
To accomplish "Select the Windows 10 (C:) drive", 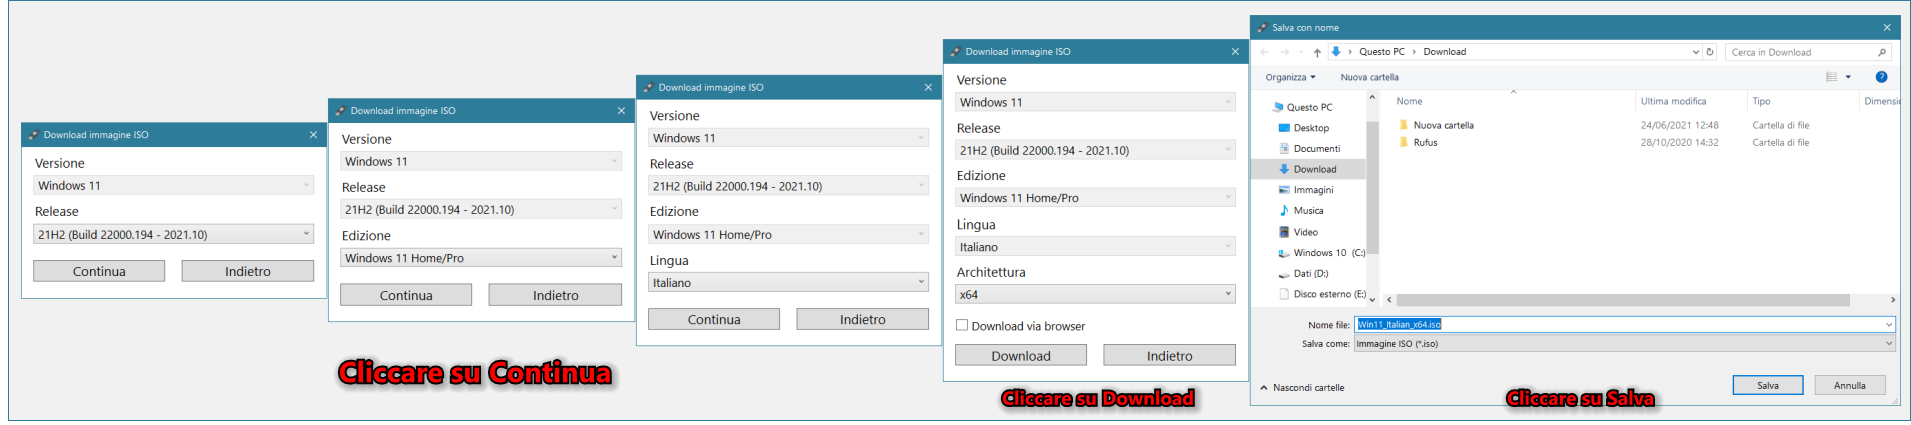I will tap(1321, 253).
